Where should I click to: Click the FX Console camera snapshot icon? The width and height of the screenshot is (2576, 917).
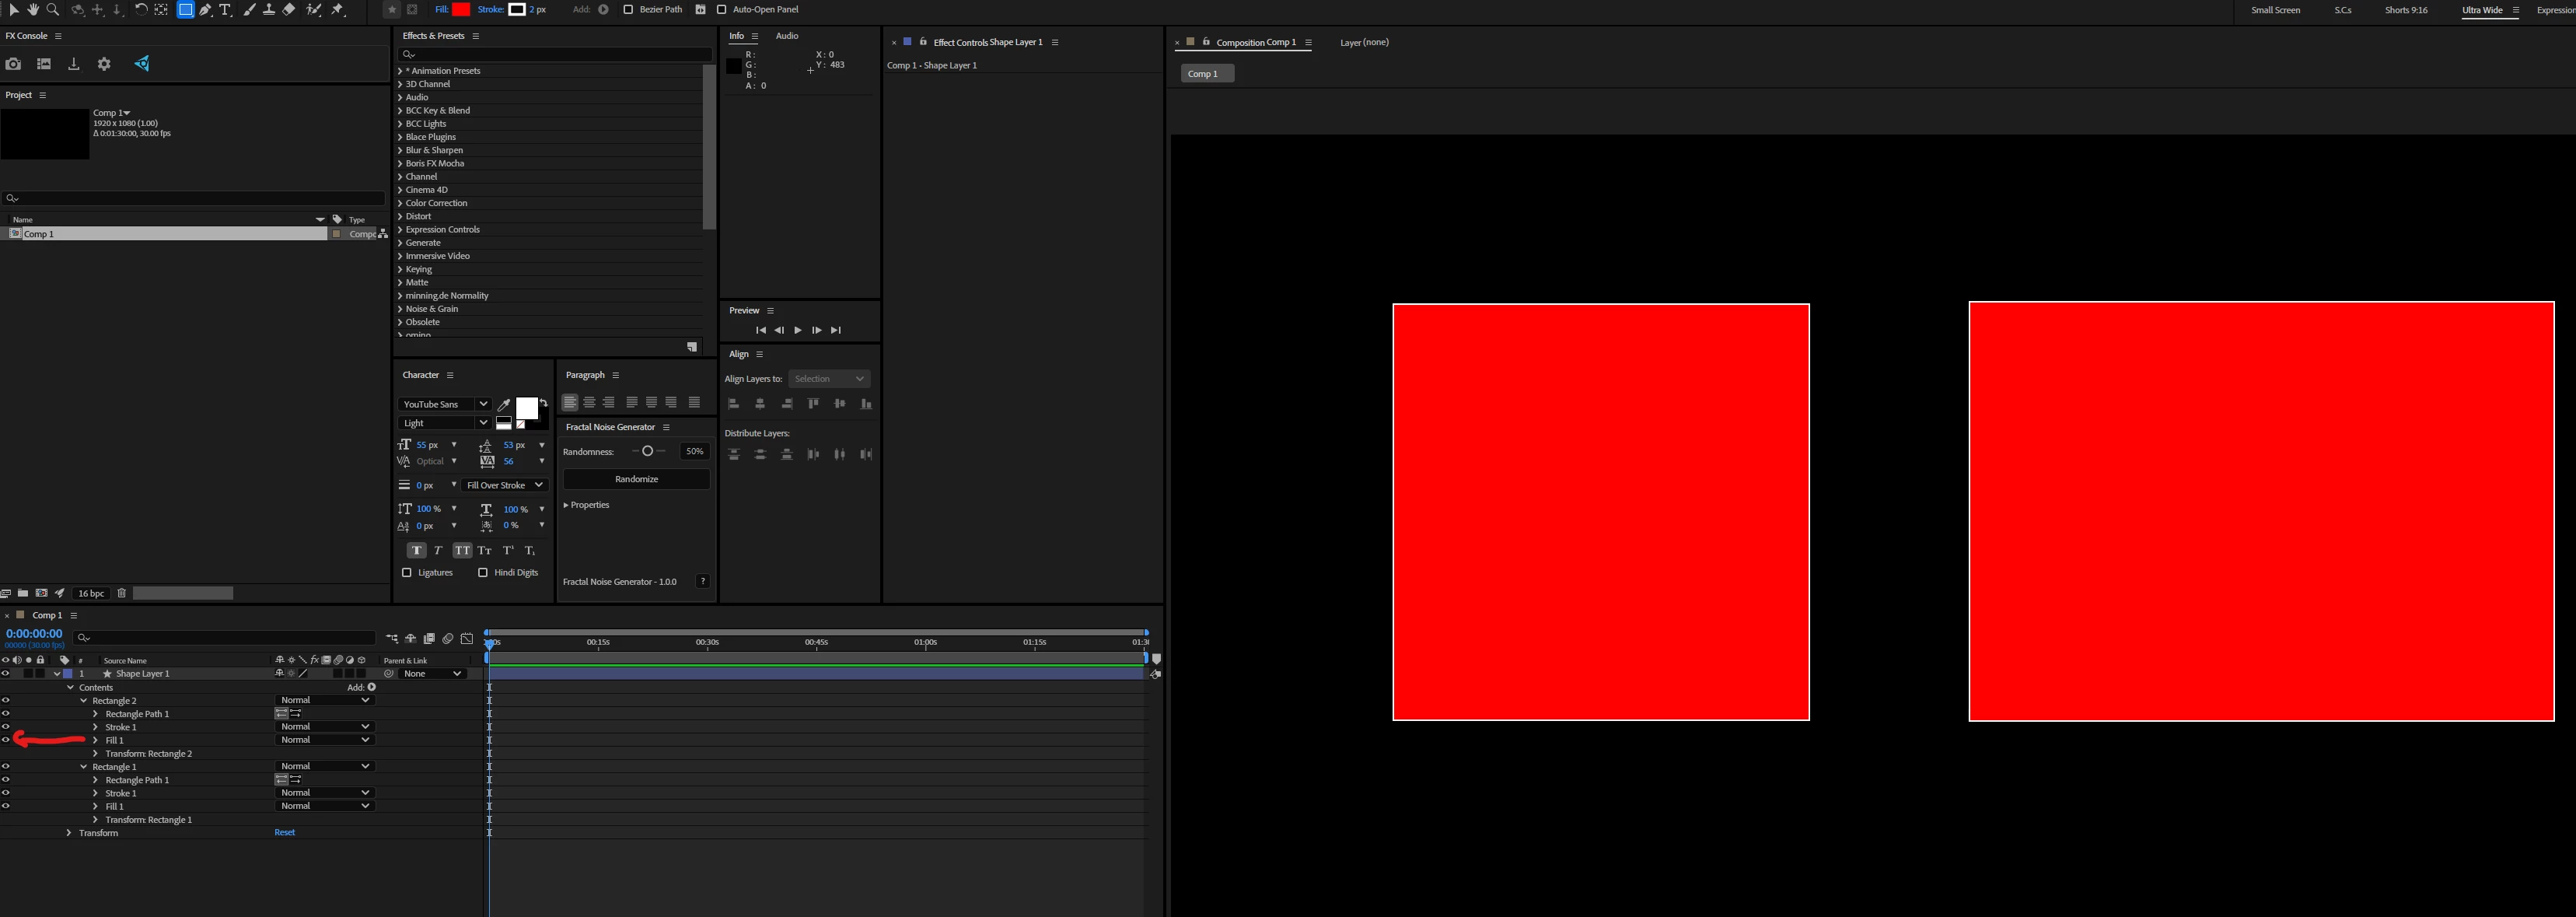click(x=13, y=64)
